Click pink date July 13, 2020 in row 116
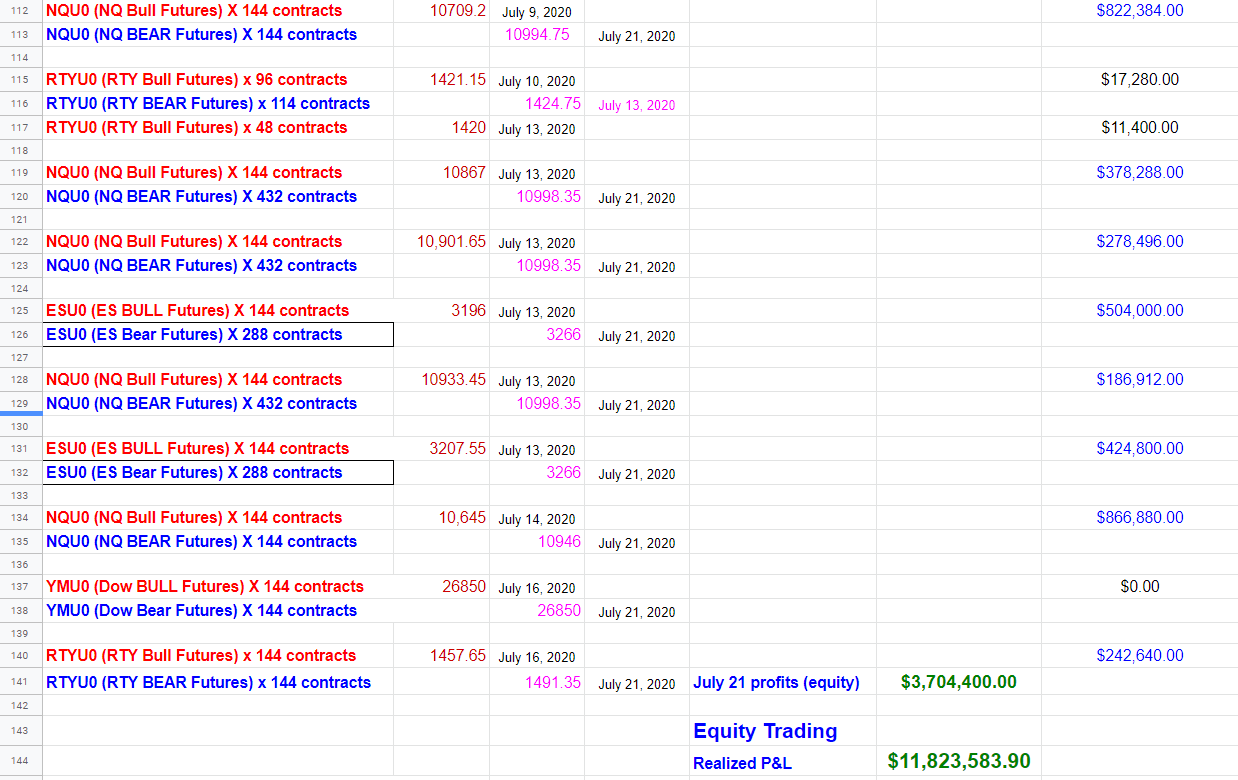This screenshot has width=1238, height=780. (637, 105)
